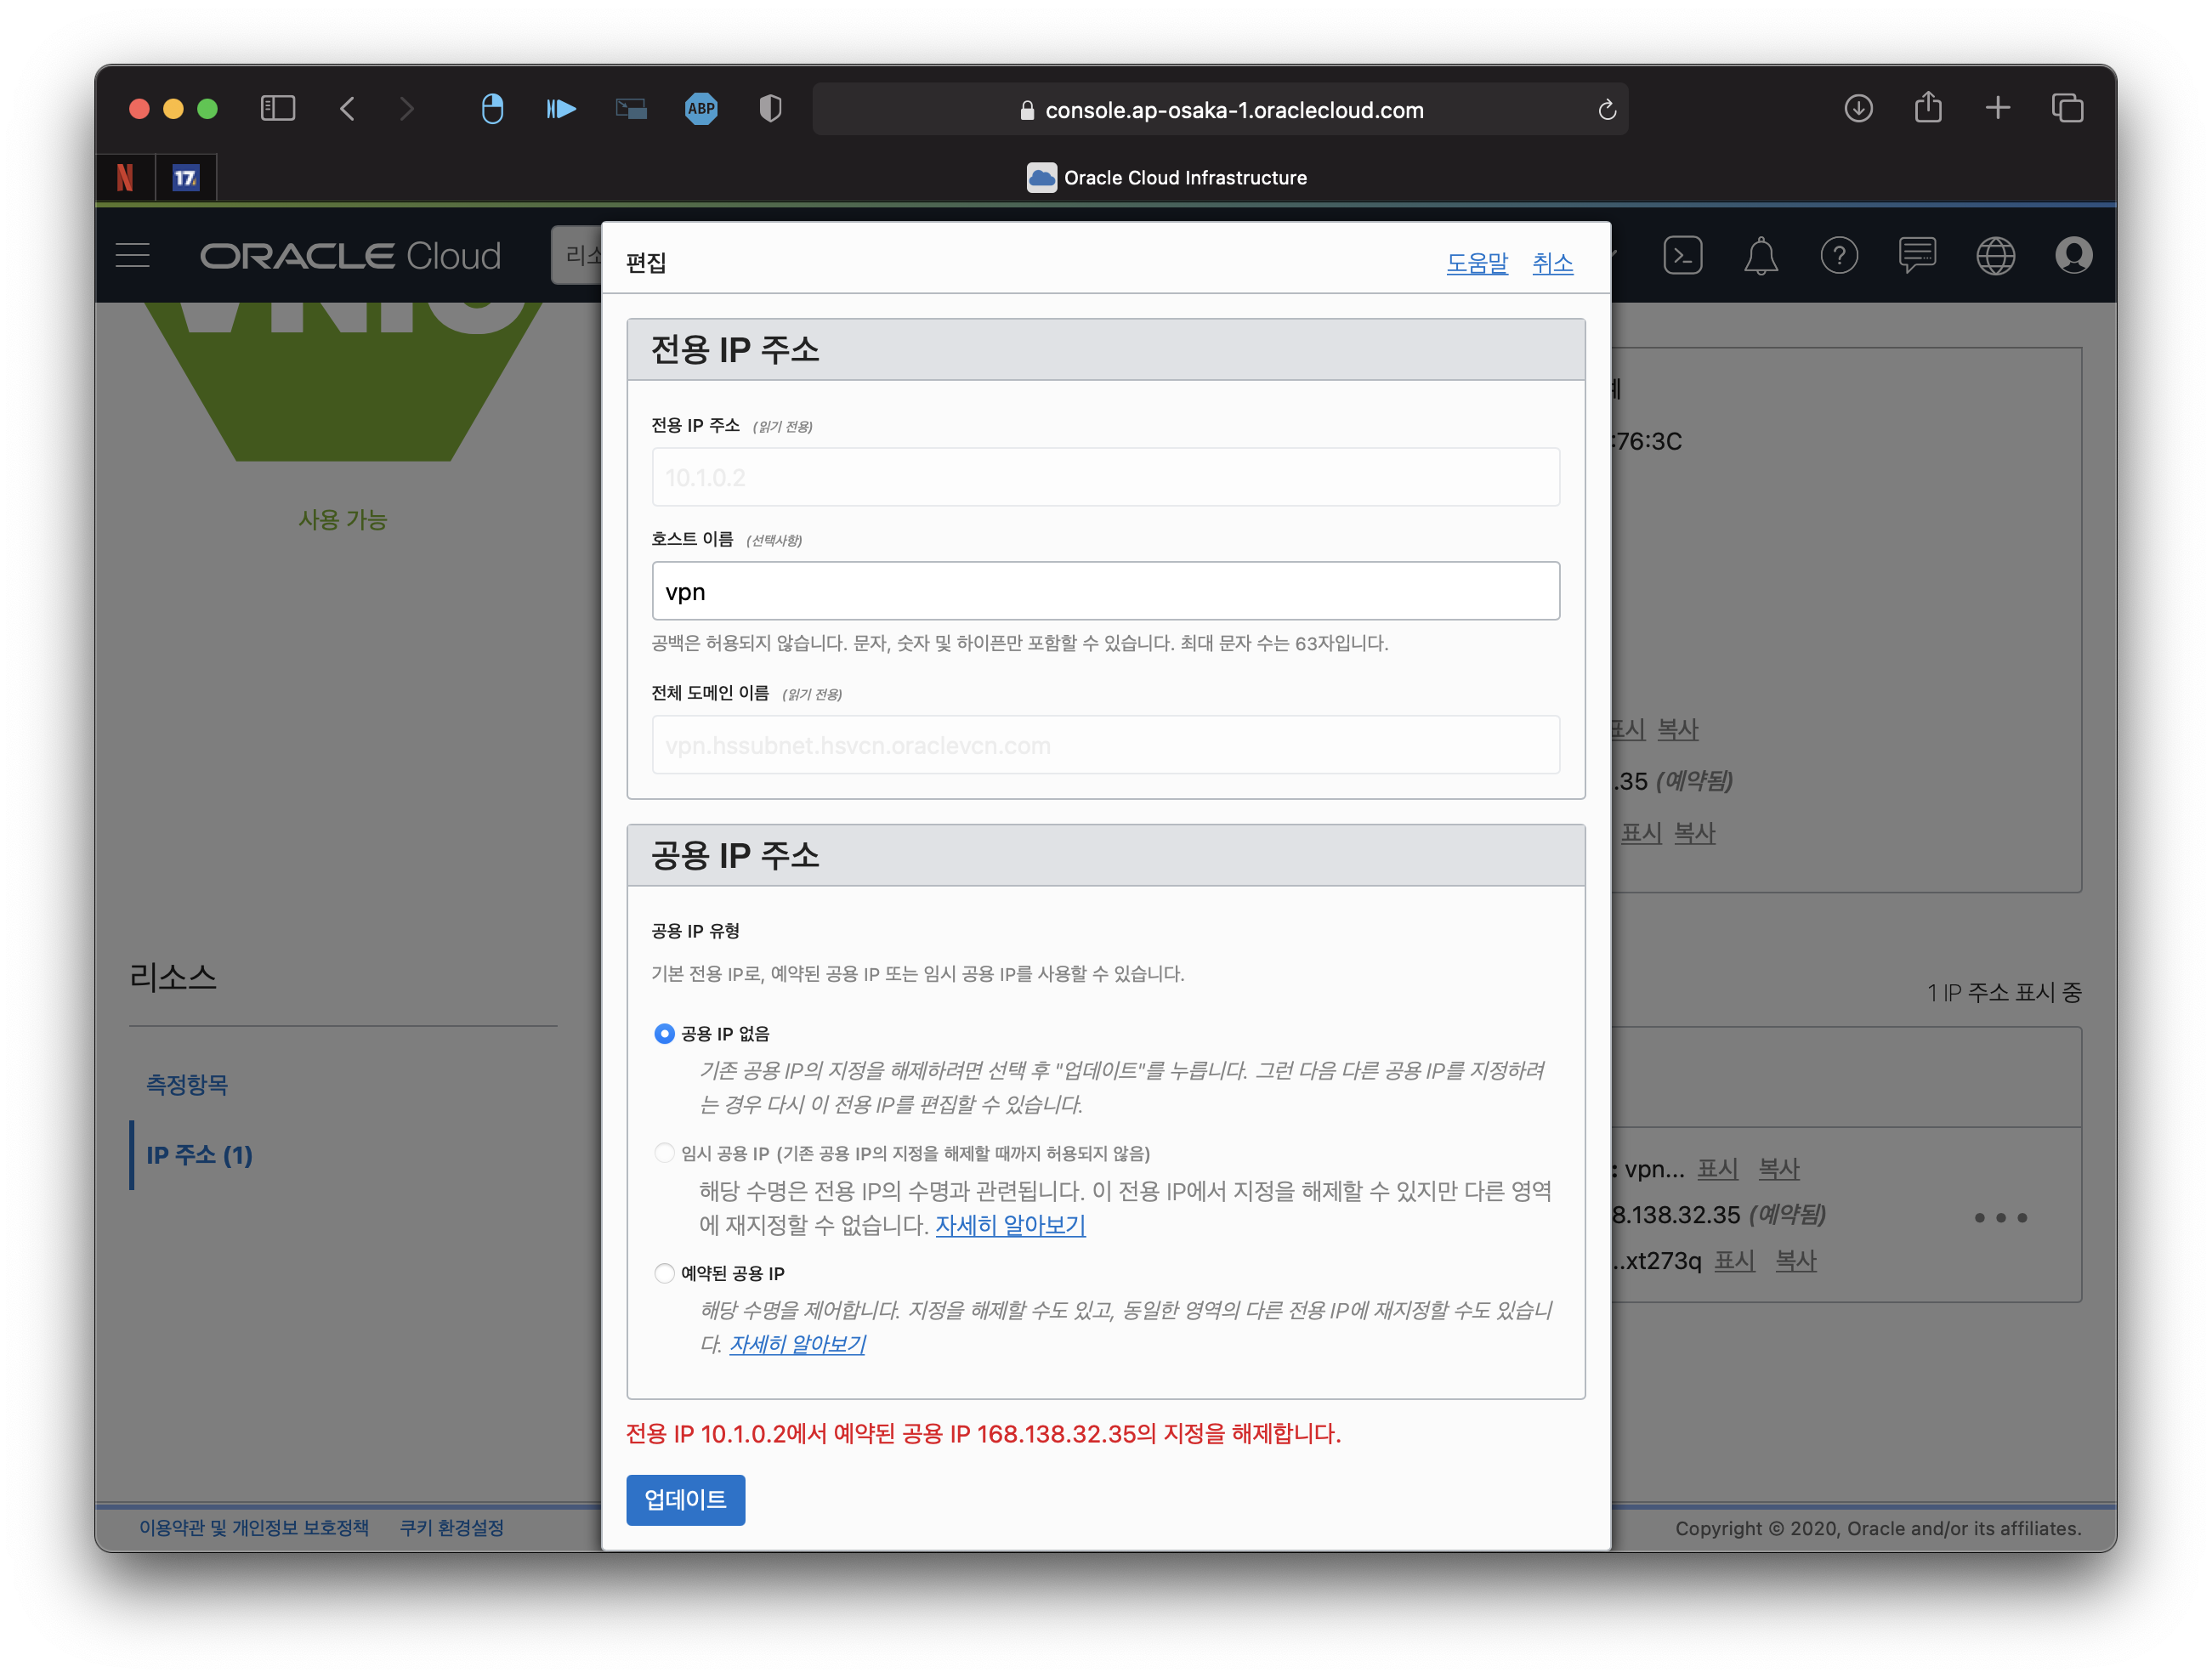The image size is (2212, 1678).
Task: Select the '예약된 공용 IP' radio option
Action: click(664, 1273)
